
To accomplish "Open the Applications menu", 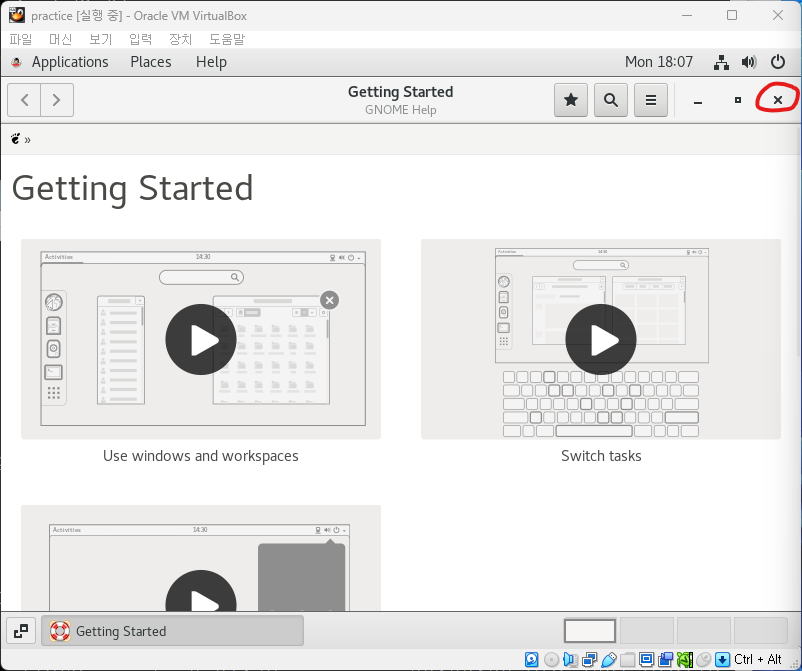I will click(x=70, y=62).
